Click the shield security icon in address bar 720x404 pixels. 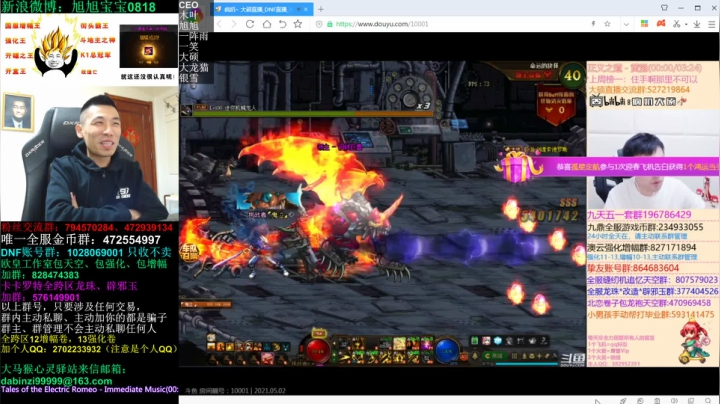tap(319, 24)
